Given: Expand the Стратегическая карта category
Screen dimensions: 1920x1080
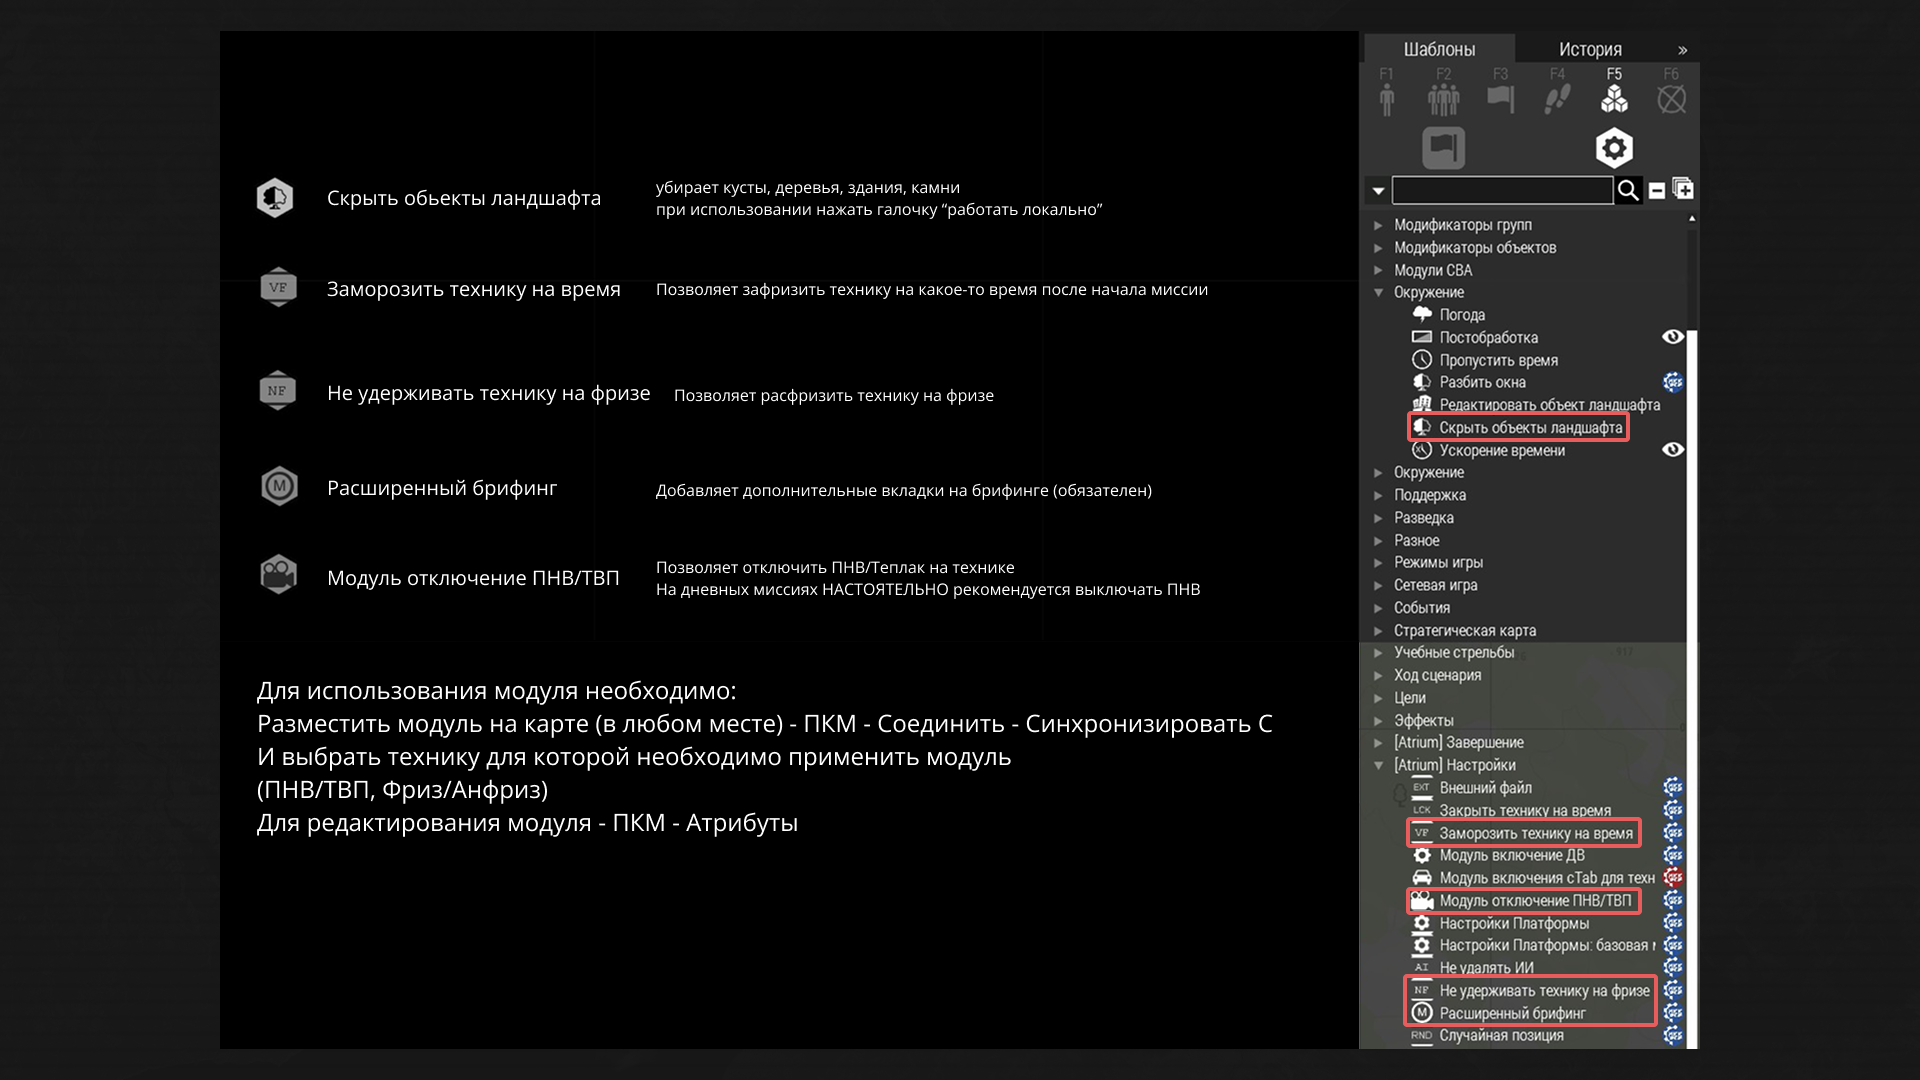Looking at the screenshot, I should tap(1378, 630).
